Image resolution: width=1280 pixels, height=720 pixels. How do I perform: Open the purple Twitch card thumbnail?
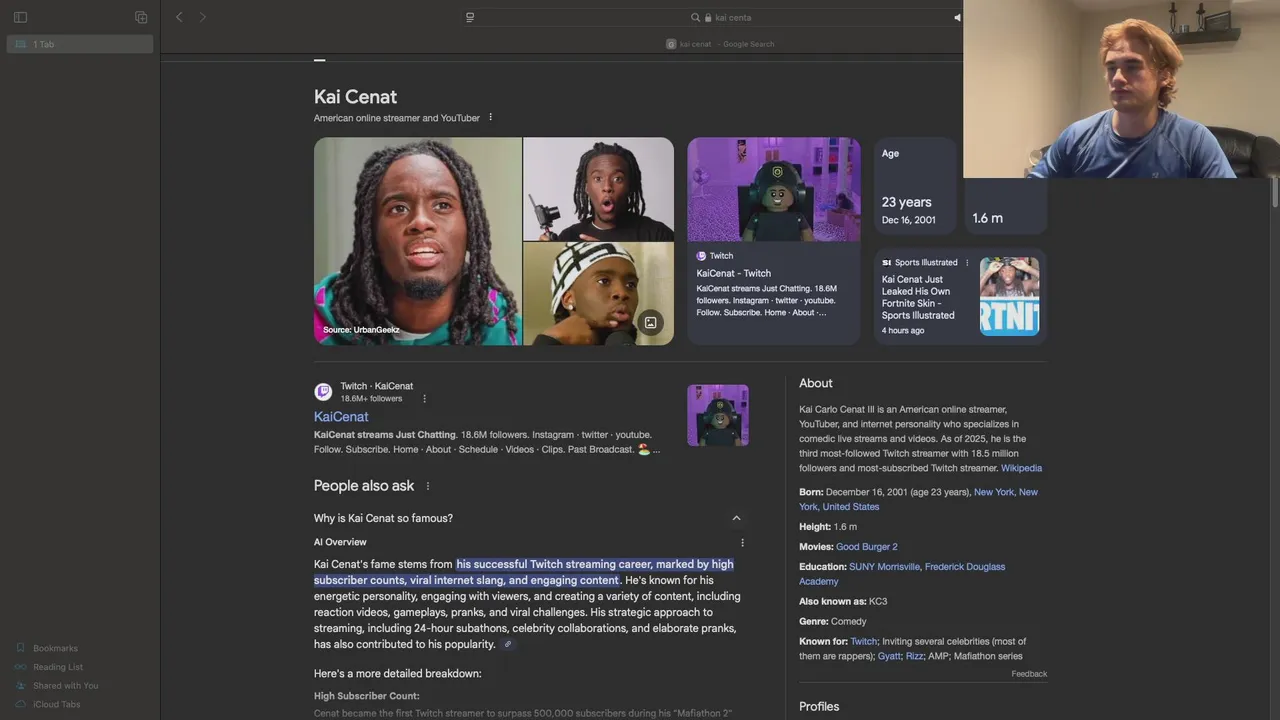pos(773,189)
